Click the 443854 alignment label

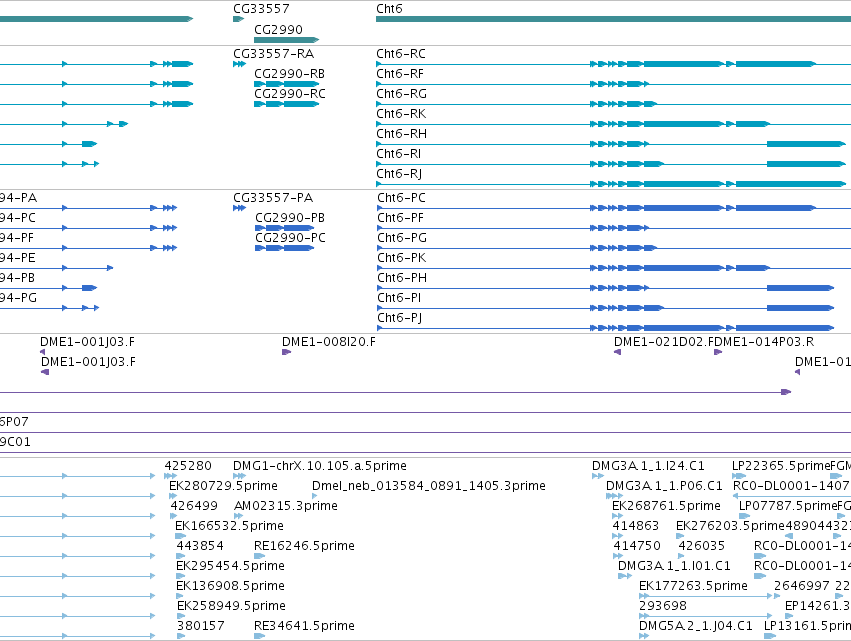200,545
